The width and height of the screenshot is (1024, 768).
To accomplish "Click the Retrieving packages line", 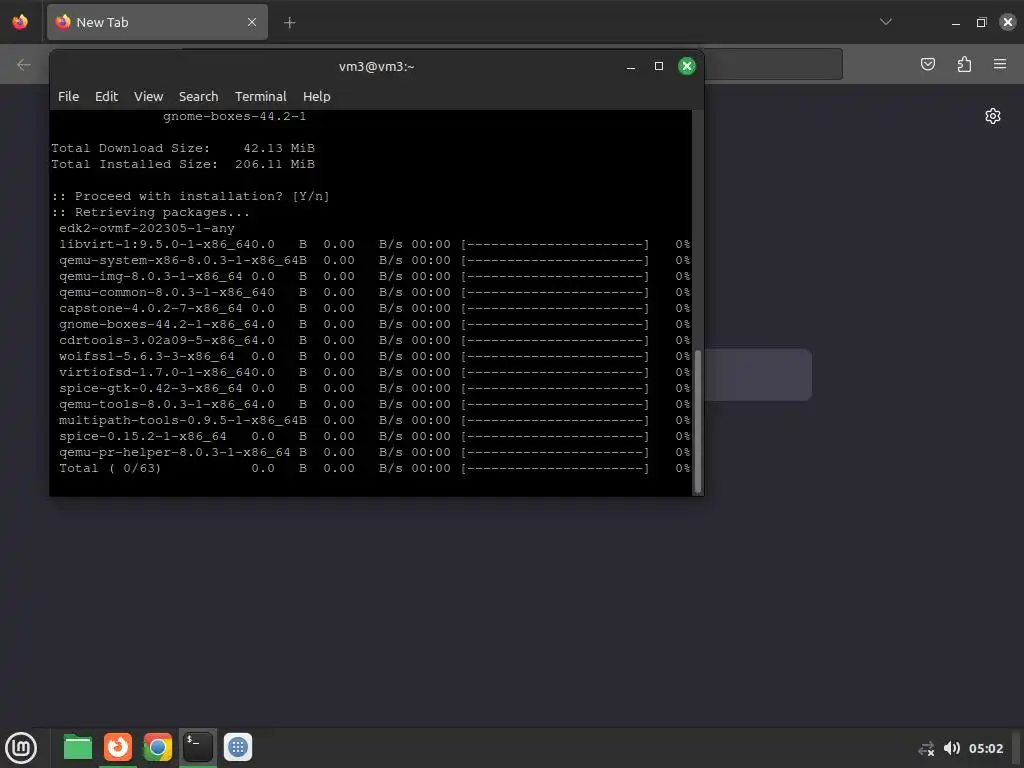I will (150, 212).
